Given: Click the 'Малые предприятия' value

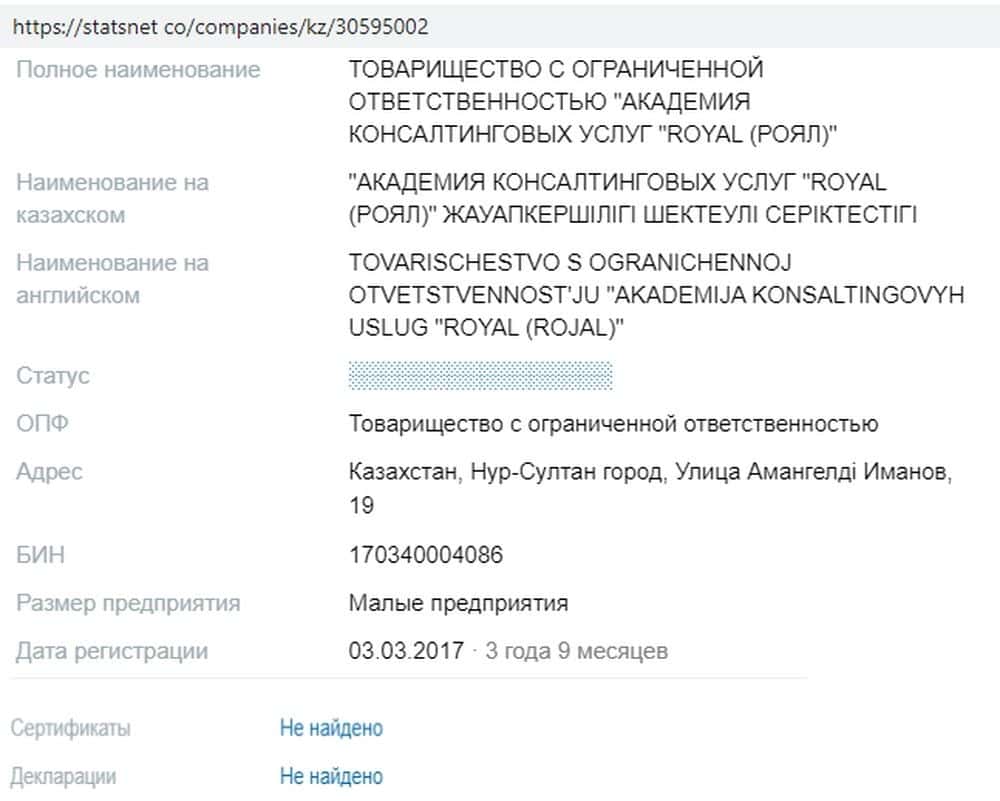Looking at the screenshot, I should [458, 603].
